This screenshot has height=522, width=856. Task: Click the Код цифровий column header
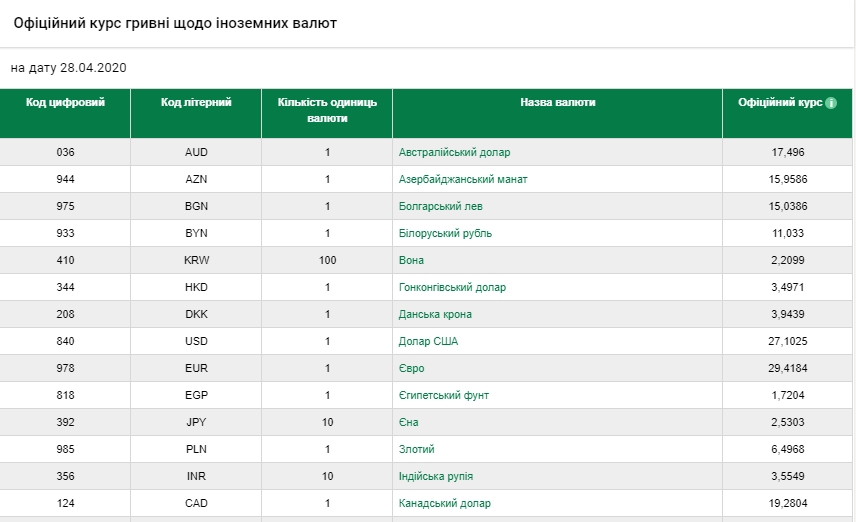[65, 102]
